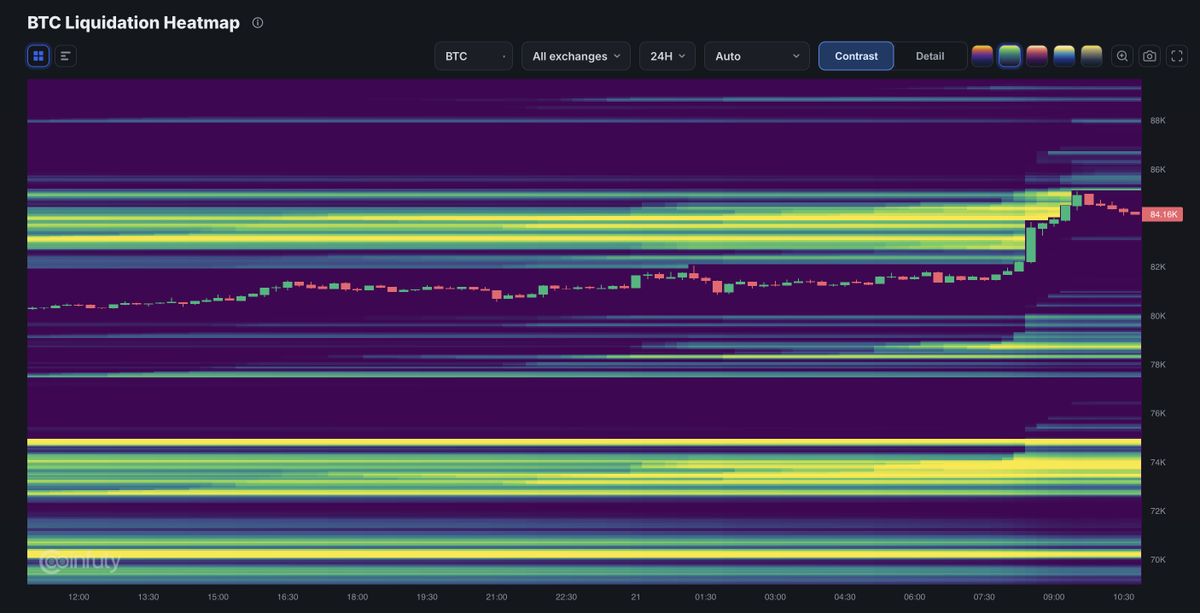1200x613 pixels.
Task: Switch to Detail mode
Action: point(930,56)
